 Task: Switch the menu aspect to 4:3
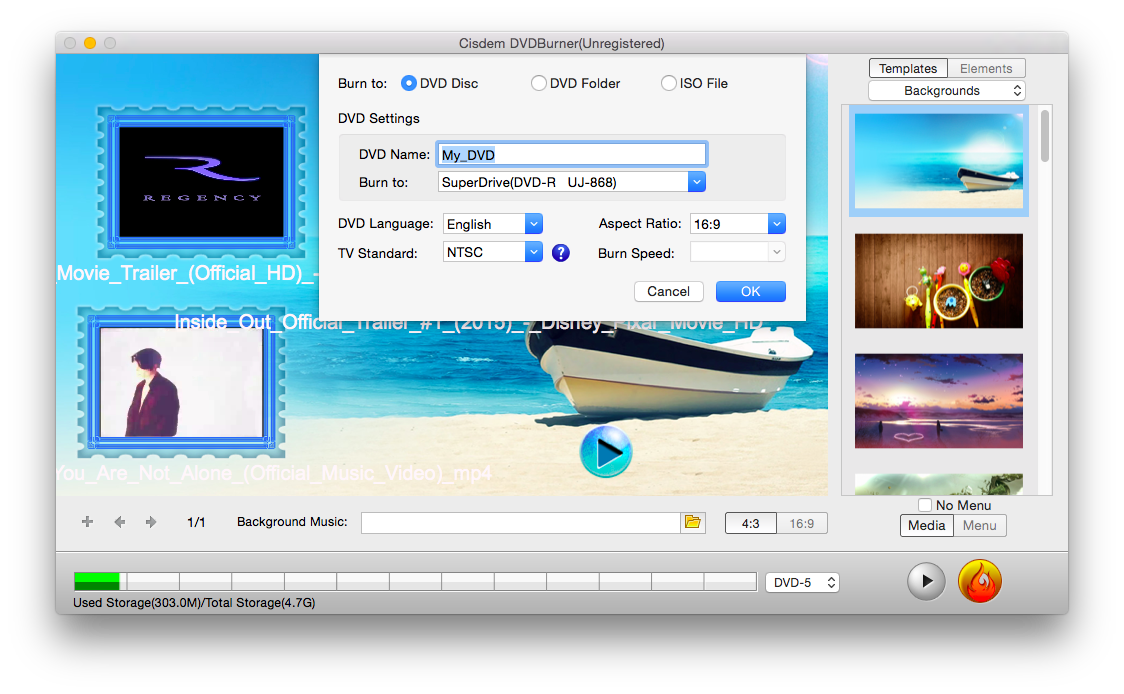(751, 523)
